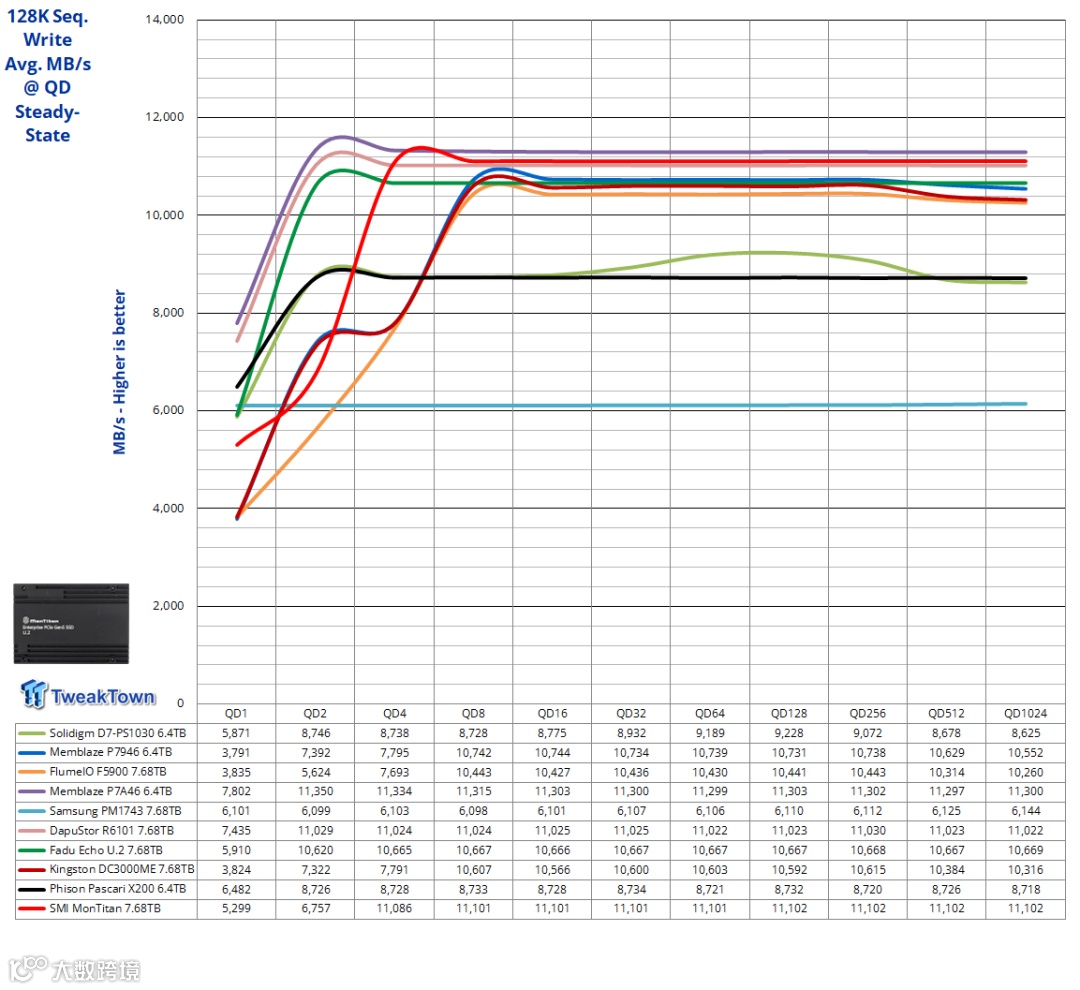Image resolution: width=1080 pixels, height=990 pixels.
Task: Click the QD1024 column header
Action: (x=1026, y=714)
